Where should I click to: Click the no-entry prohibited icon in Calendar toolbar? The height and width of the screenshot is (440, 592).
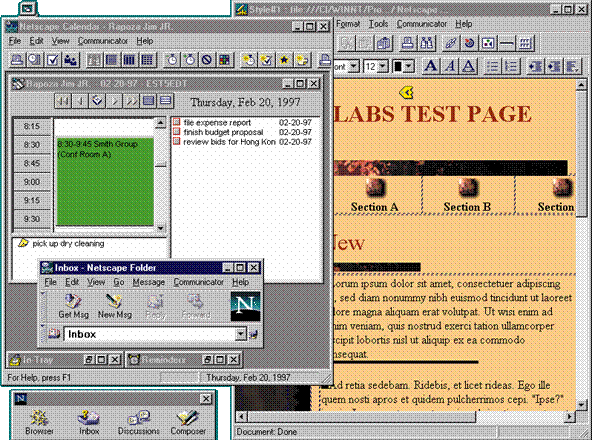tap(207, 60)
